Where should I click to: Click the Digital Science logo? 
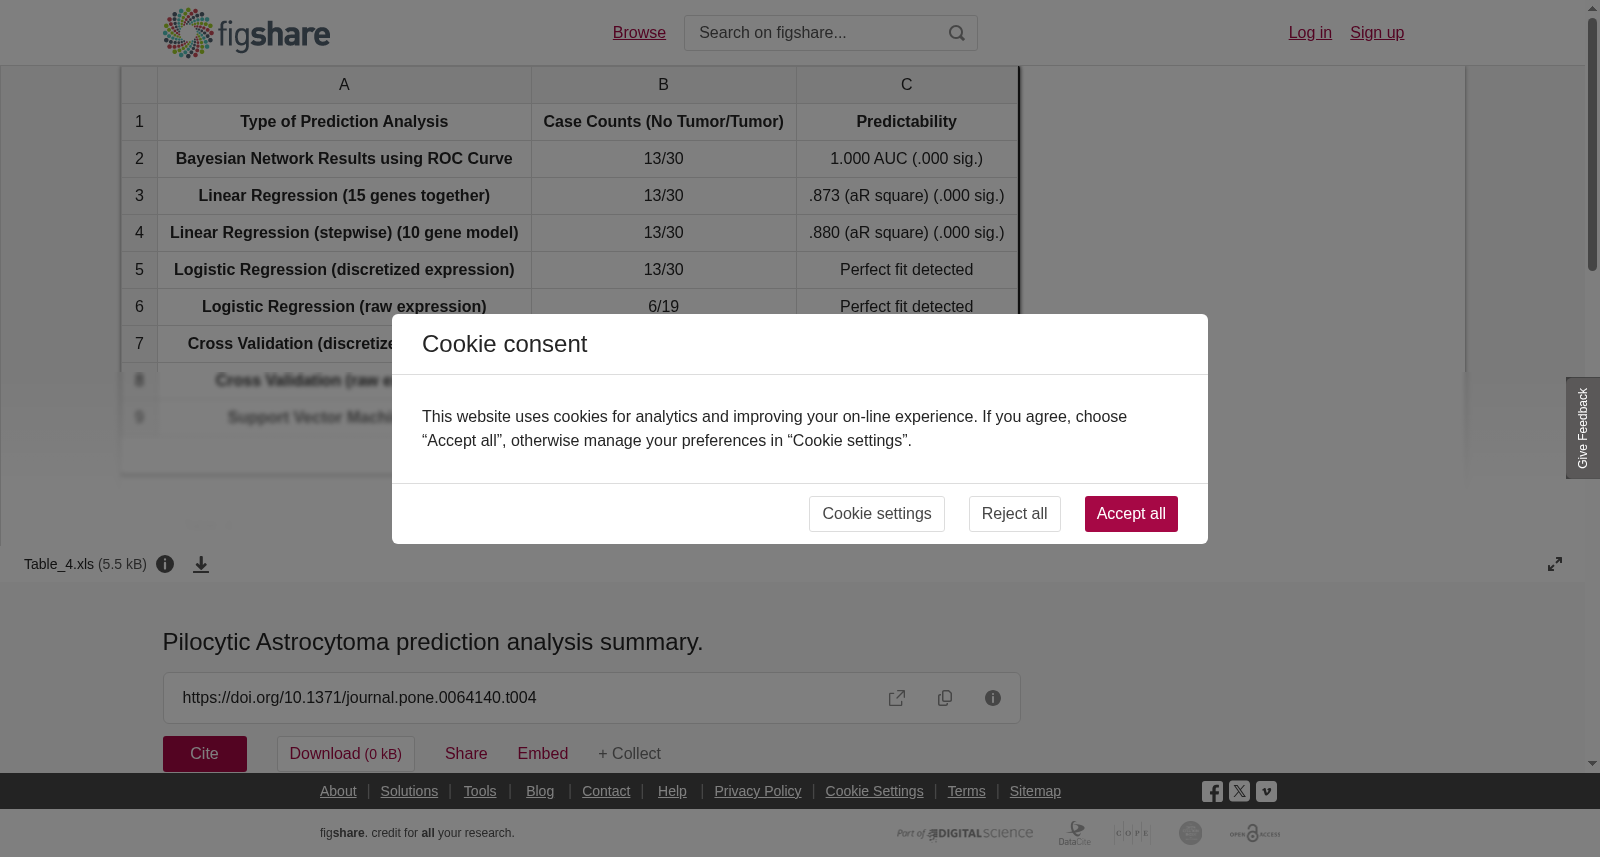pos(965,833)
